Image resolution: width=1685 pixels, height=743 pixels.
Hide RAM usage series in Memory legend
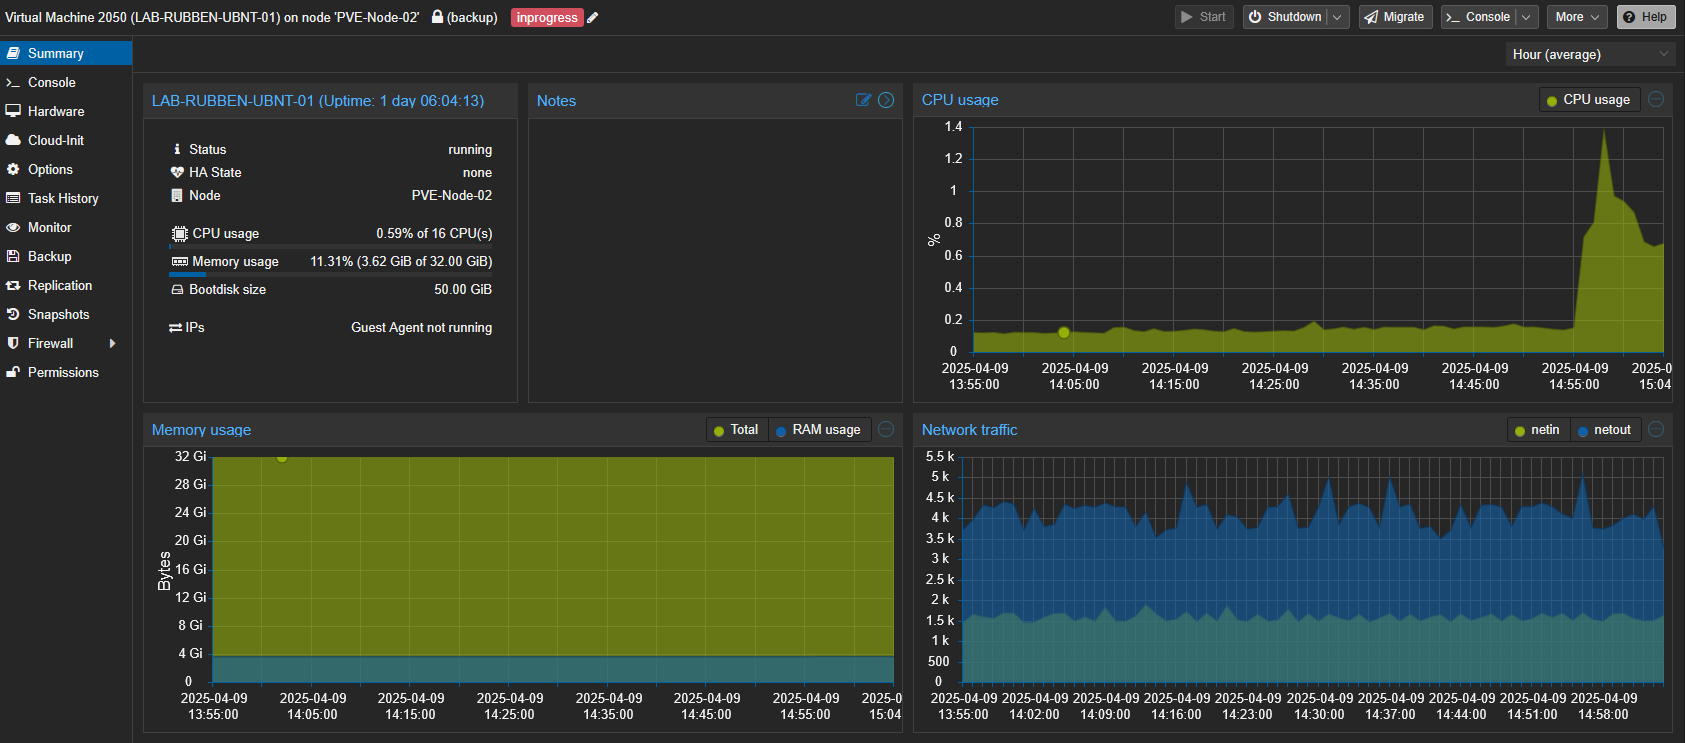pos(819,430)
